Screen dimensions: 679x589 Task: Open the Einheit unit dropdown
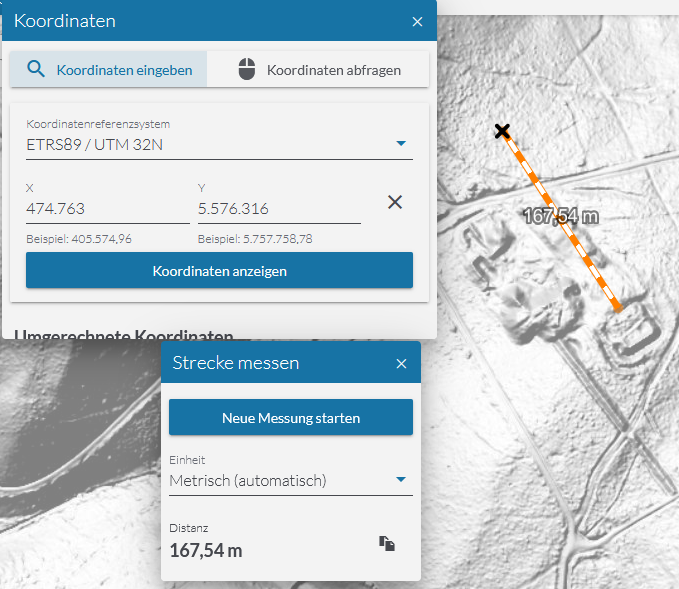click(x=291, y=481)
